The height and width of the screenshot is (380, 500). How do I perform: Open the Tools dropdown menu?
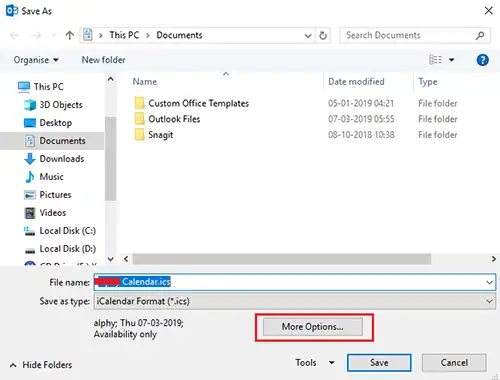315,363
